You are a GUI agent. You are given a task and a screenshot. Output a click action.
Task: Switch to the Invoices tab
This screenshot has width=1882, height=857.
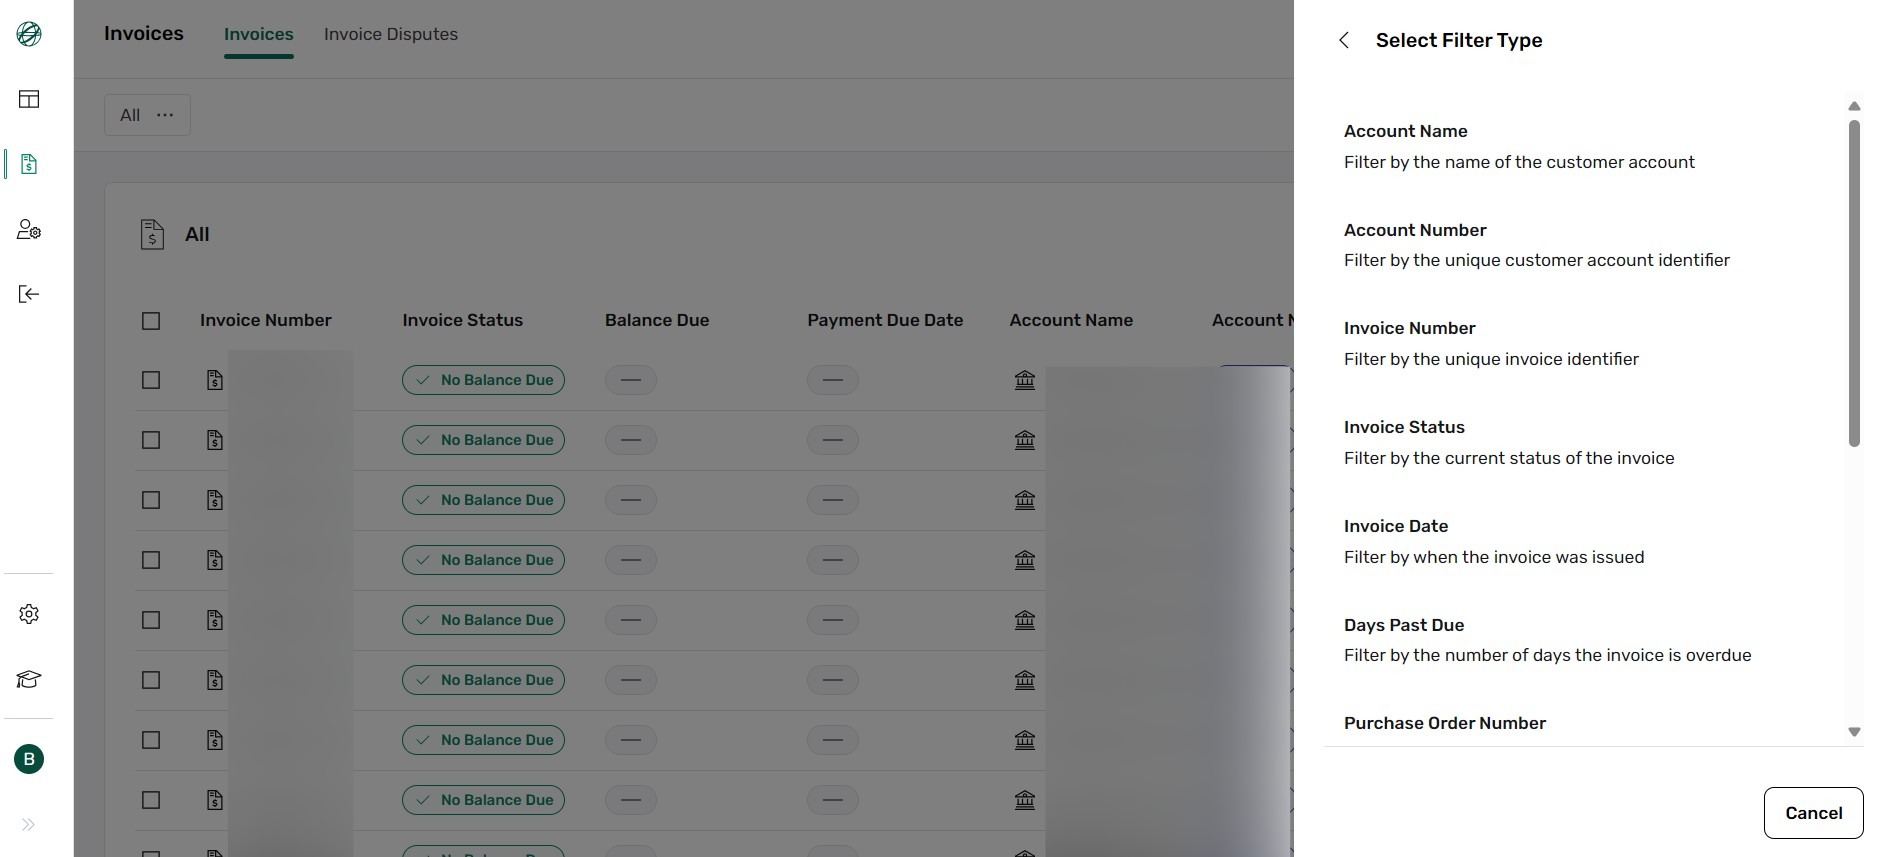(x=259, y=34)
